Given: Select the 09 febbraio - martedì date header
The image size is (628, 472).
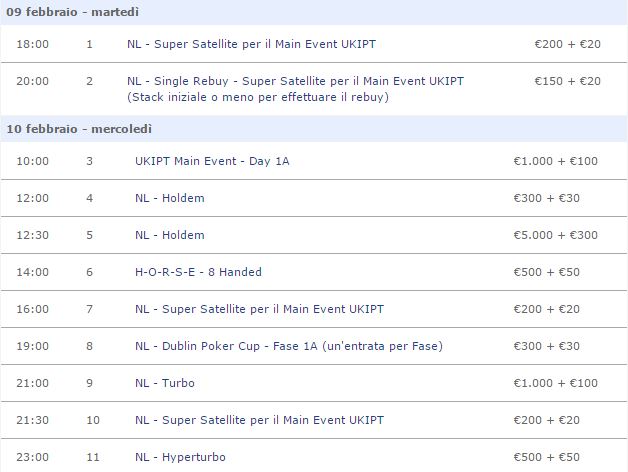Looking at the screenshot, I should pyautogui.click(x=314, y=12).
